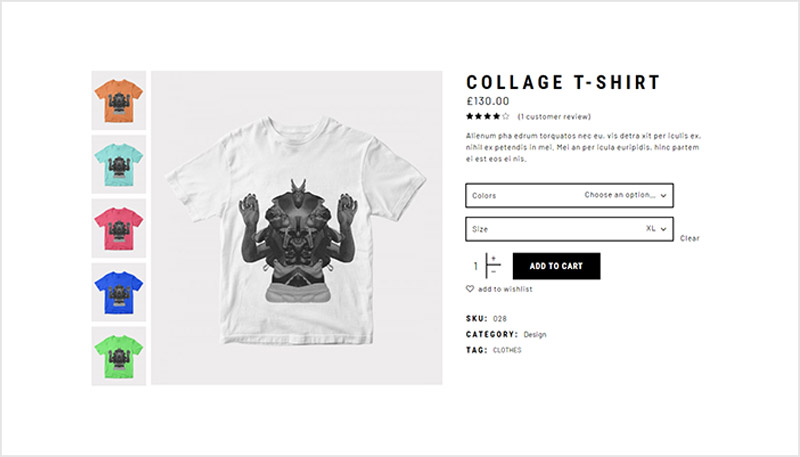800x457 pixels.
Task: Click the star rating icons
Action: [x=487, y=116]
